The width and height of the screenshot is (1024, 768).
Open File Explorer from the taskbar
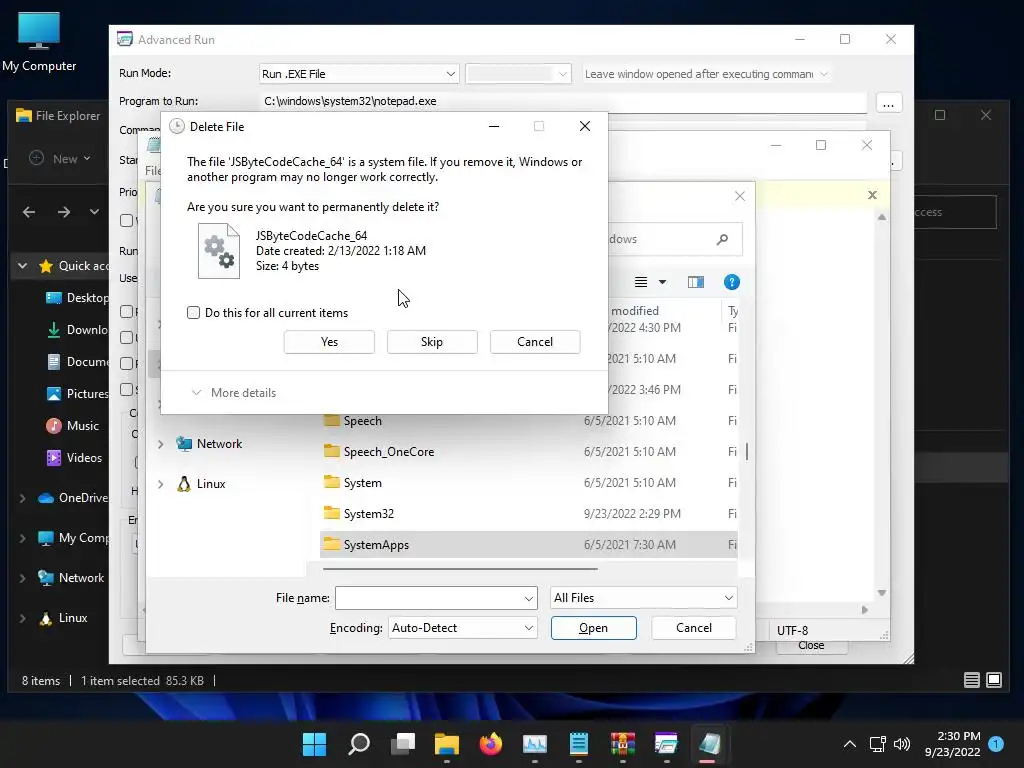point(447,744)
